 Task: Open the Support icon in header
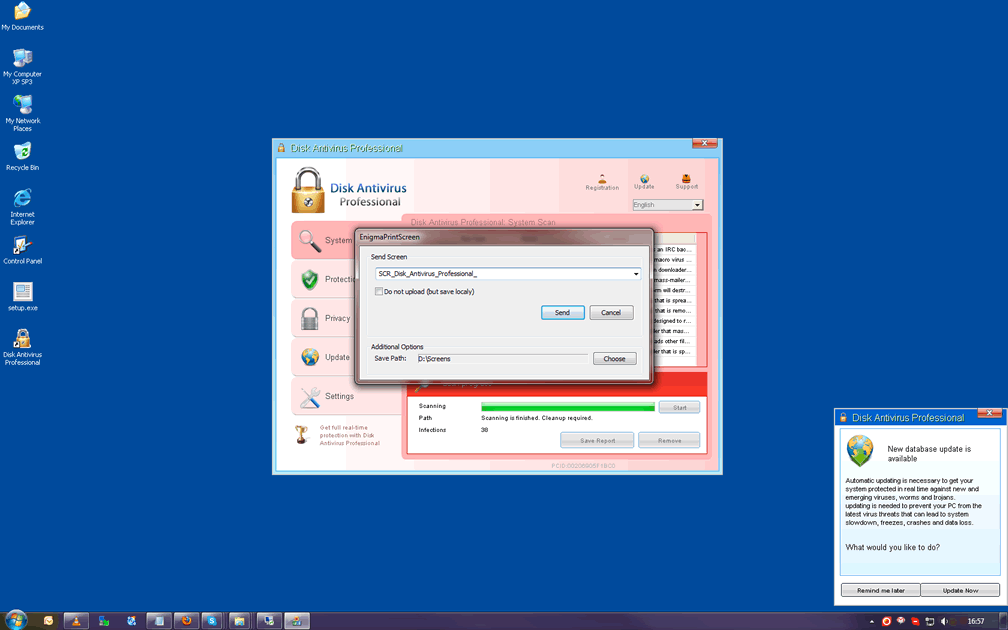click(x=686, y=179)
